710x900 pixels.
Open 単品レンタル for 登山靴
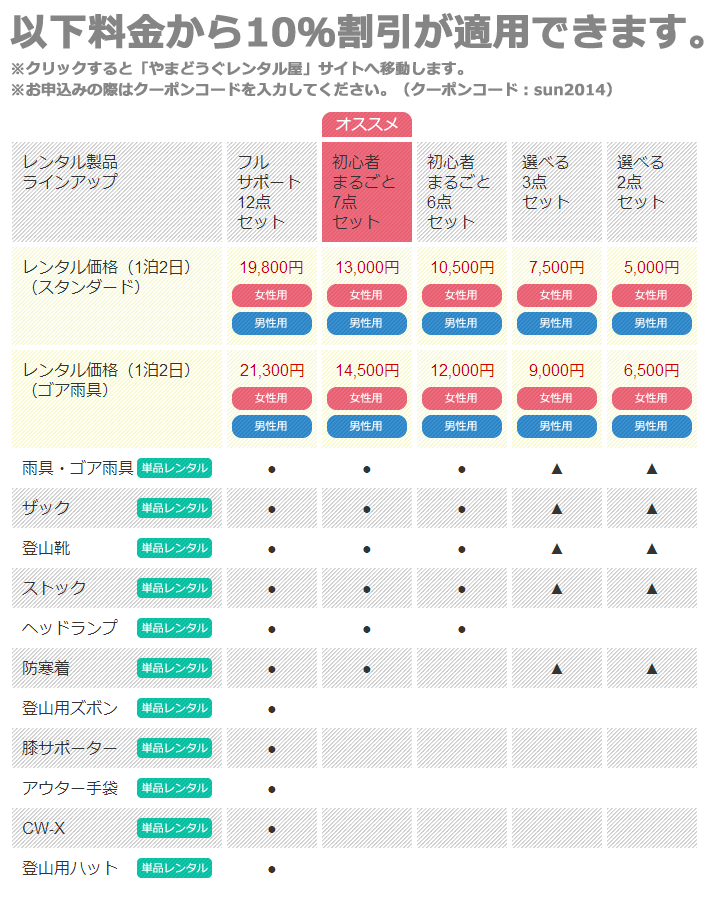[x=174, y=548]
